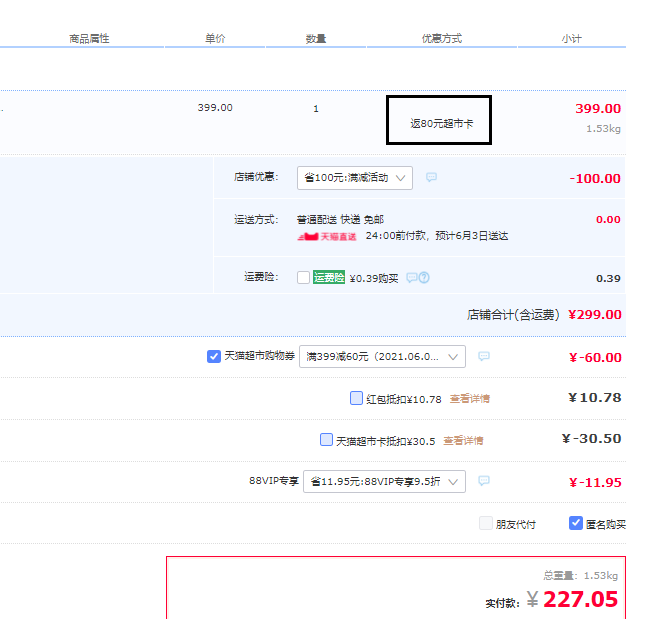The height and width of the screenshot is (619, 645).
Task: Click the -100.00 store discount amount
Action: (595, 179)
